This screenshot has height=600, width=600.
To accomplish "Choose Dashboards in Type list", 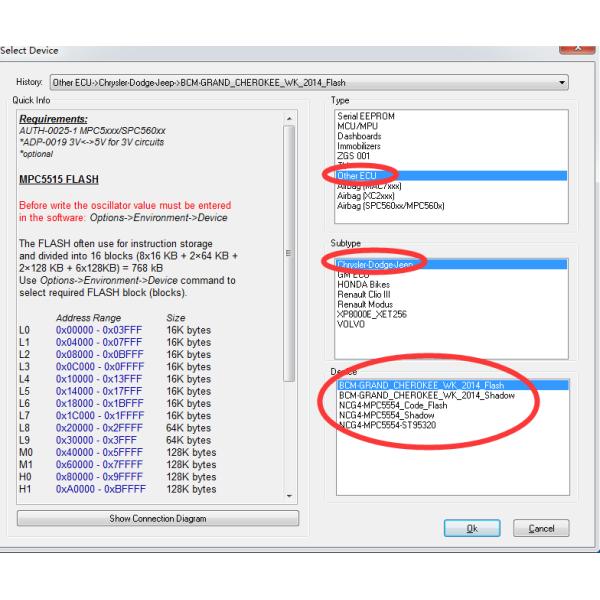I will pos(360,137).
